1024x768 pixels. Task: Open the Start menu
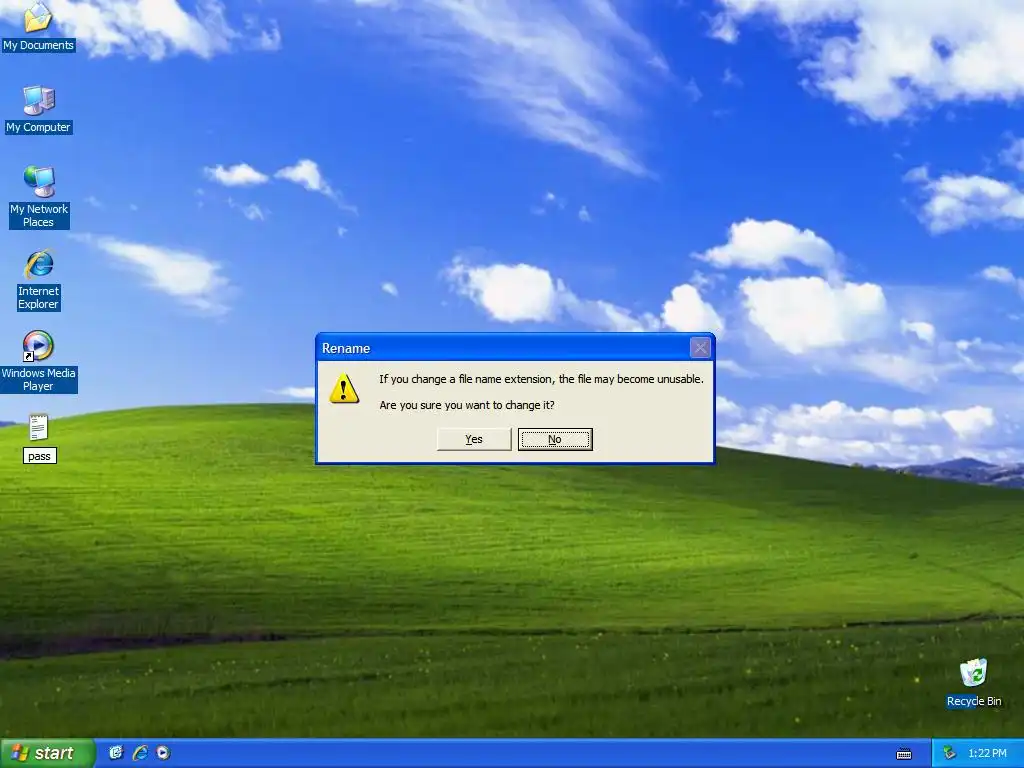click(x=47, y=753)
